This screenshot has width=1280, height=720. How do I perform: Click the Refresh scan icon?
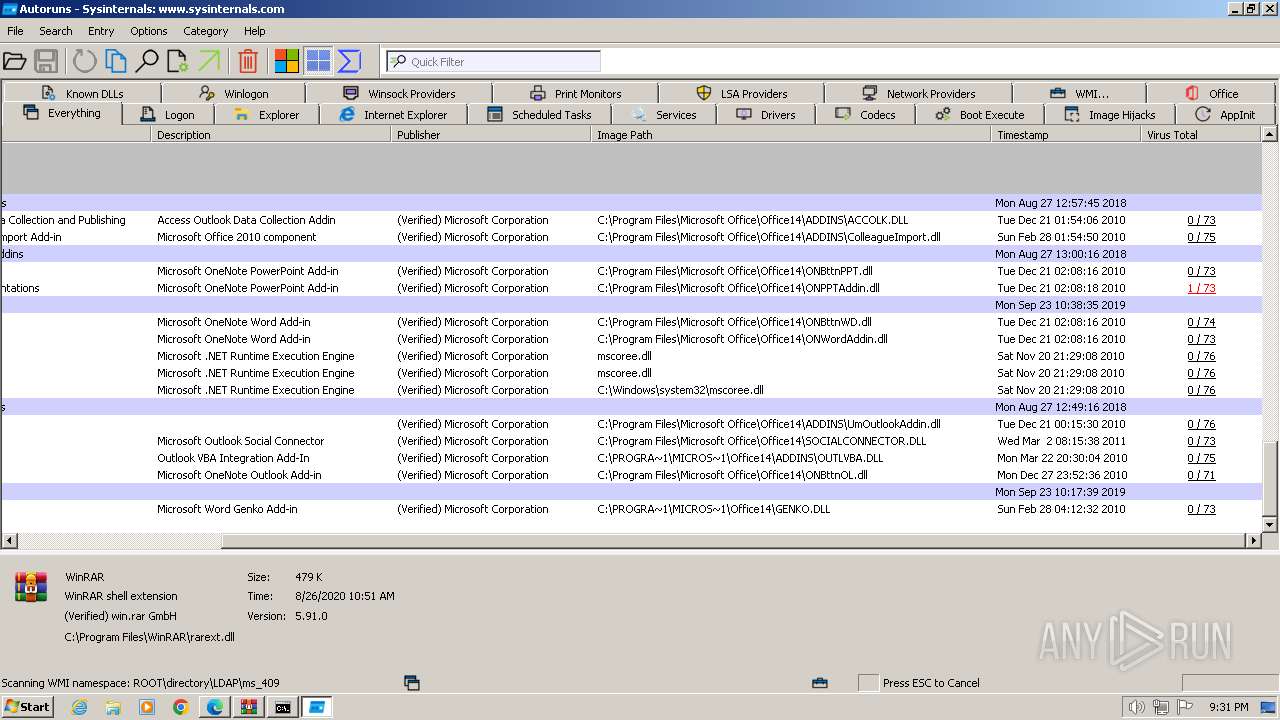click(x=85, y=61)
